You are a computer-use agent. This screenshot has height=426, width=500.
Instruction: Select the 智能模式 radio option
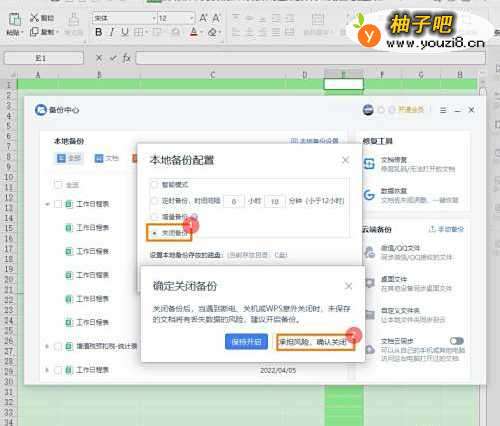tap(154, 184)
